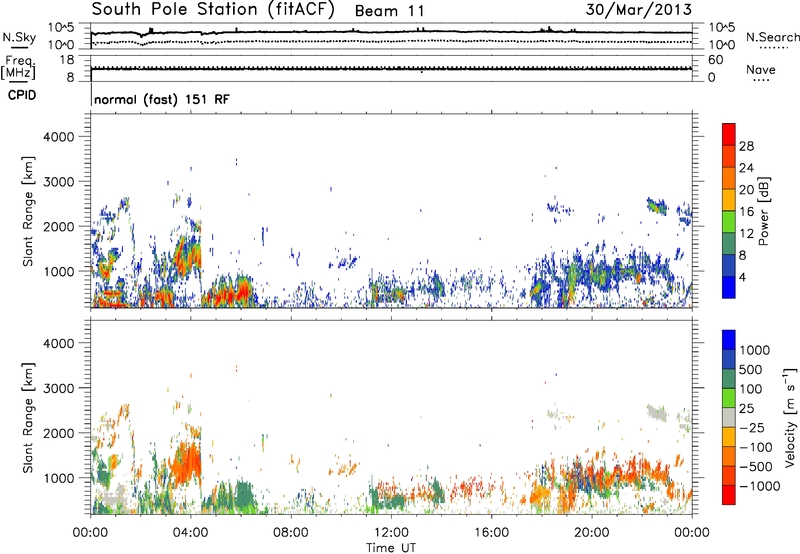800x554 pixels.
Task: Click the 4000 tick on power panel axis
Action: coord(58,137)
